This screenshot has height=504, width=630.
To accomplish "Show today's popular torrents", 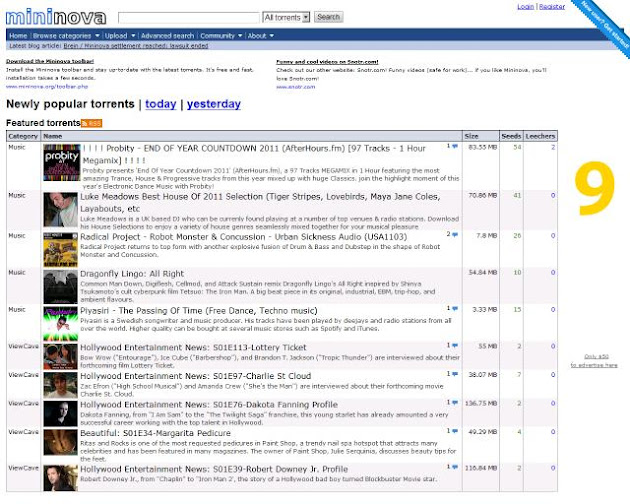I will [161, 104].
